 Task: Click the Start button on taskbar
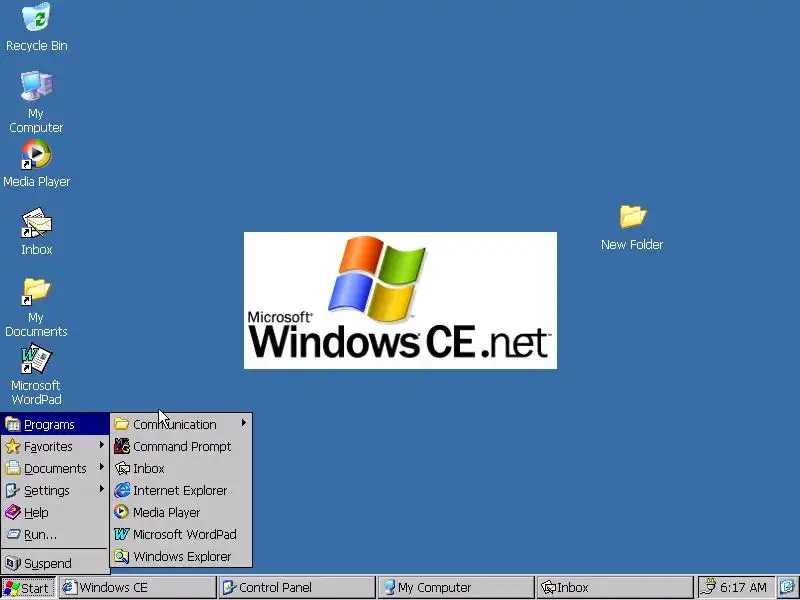(28, 588)
